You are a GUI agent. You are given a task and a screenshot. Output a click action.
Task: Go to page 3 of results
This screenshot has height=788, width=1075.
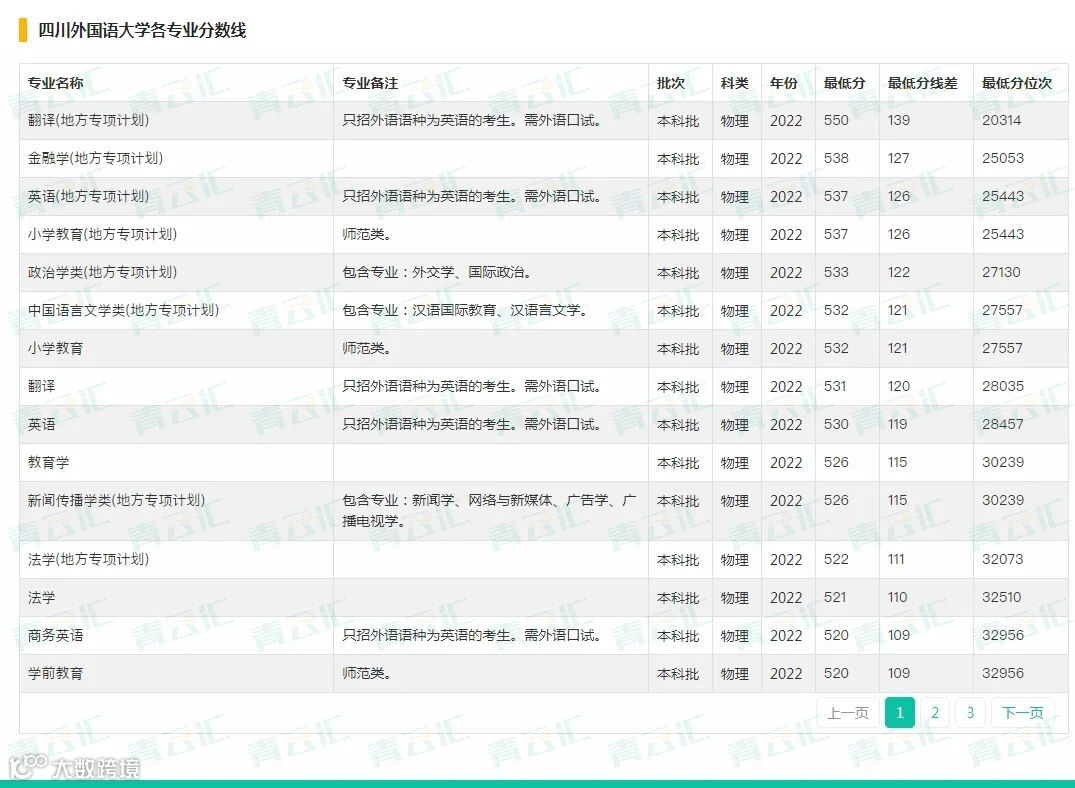coord(971,713)
